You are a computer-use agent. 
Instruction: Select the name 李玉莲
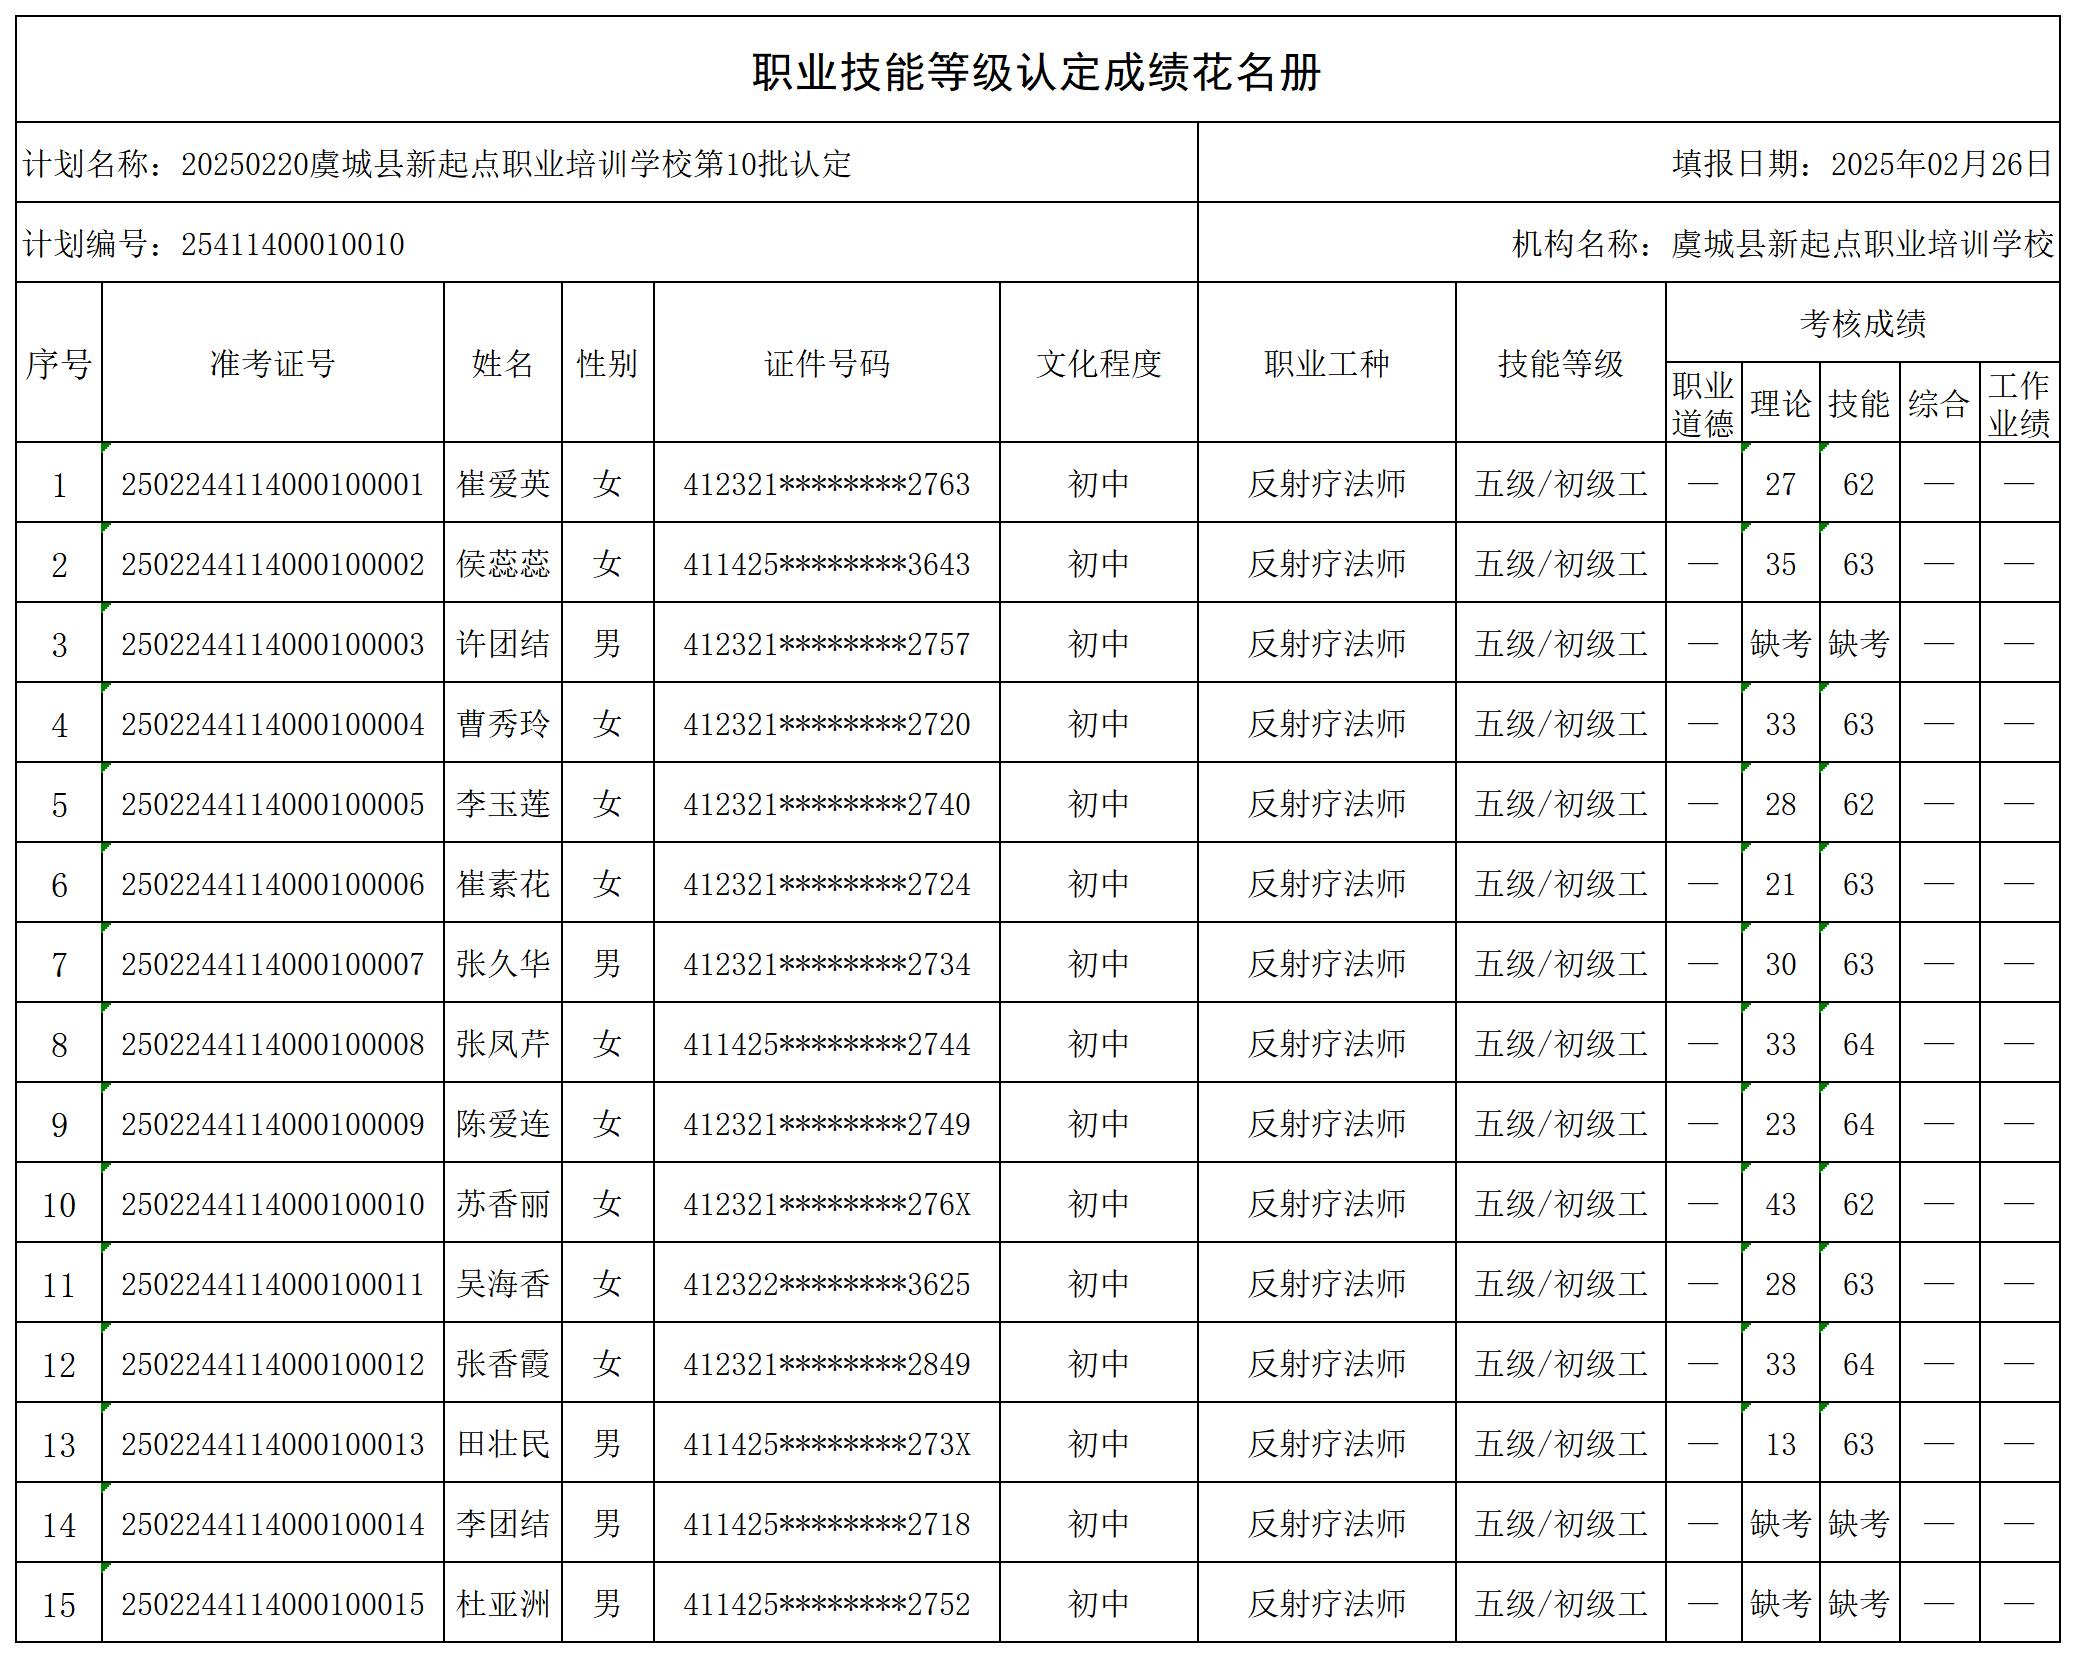(503, 804)
